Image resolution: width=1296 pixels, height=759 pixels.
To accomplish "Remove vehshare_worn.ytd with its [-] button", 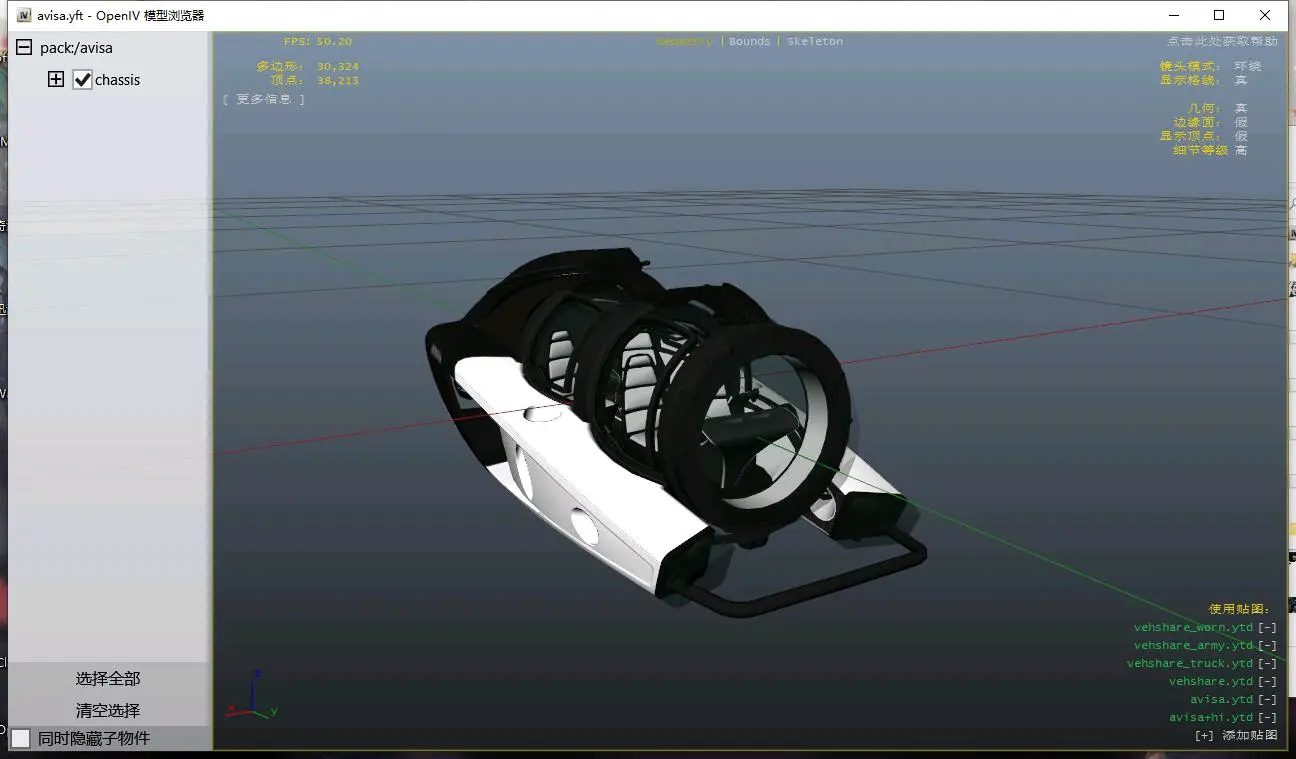I will pyautogui.click(x=1267, y=628).
